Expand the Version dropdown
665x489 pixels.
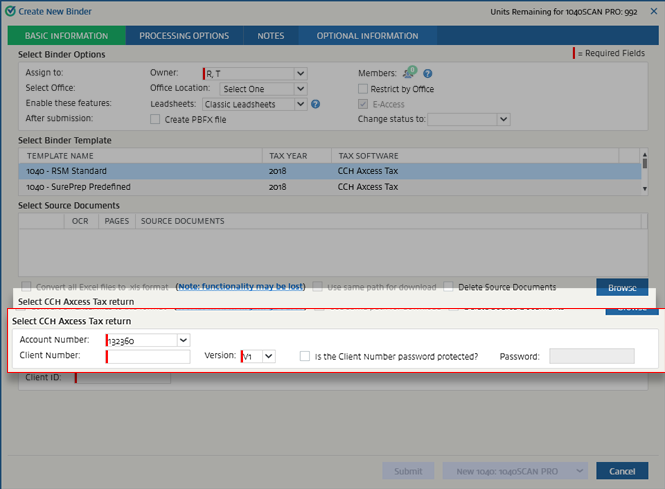[x=268, y=356]
